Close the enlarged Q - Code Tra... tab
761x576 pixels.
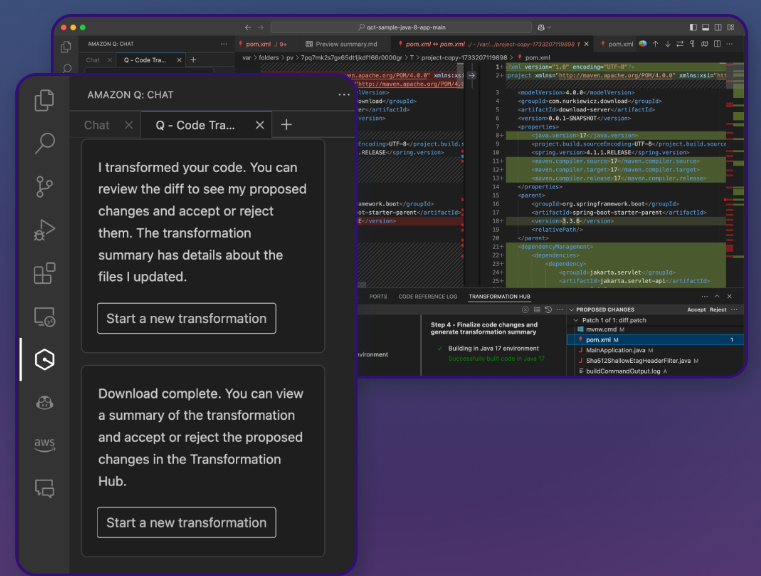click(260, 125)
